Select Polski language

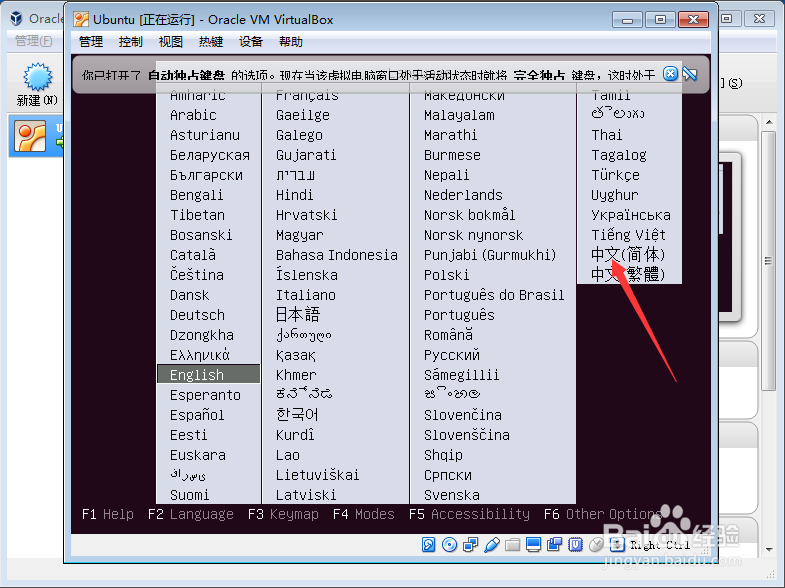click(x=447, y=275)
